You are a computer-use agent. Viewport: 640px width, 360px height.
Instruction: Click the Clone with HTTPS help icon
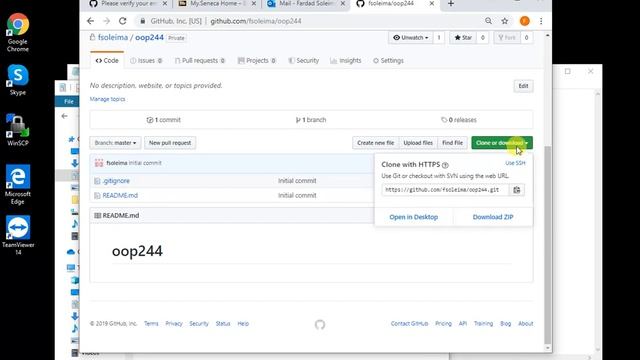(x=445, y=165)
